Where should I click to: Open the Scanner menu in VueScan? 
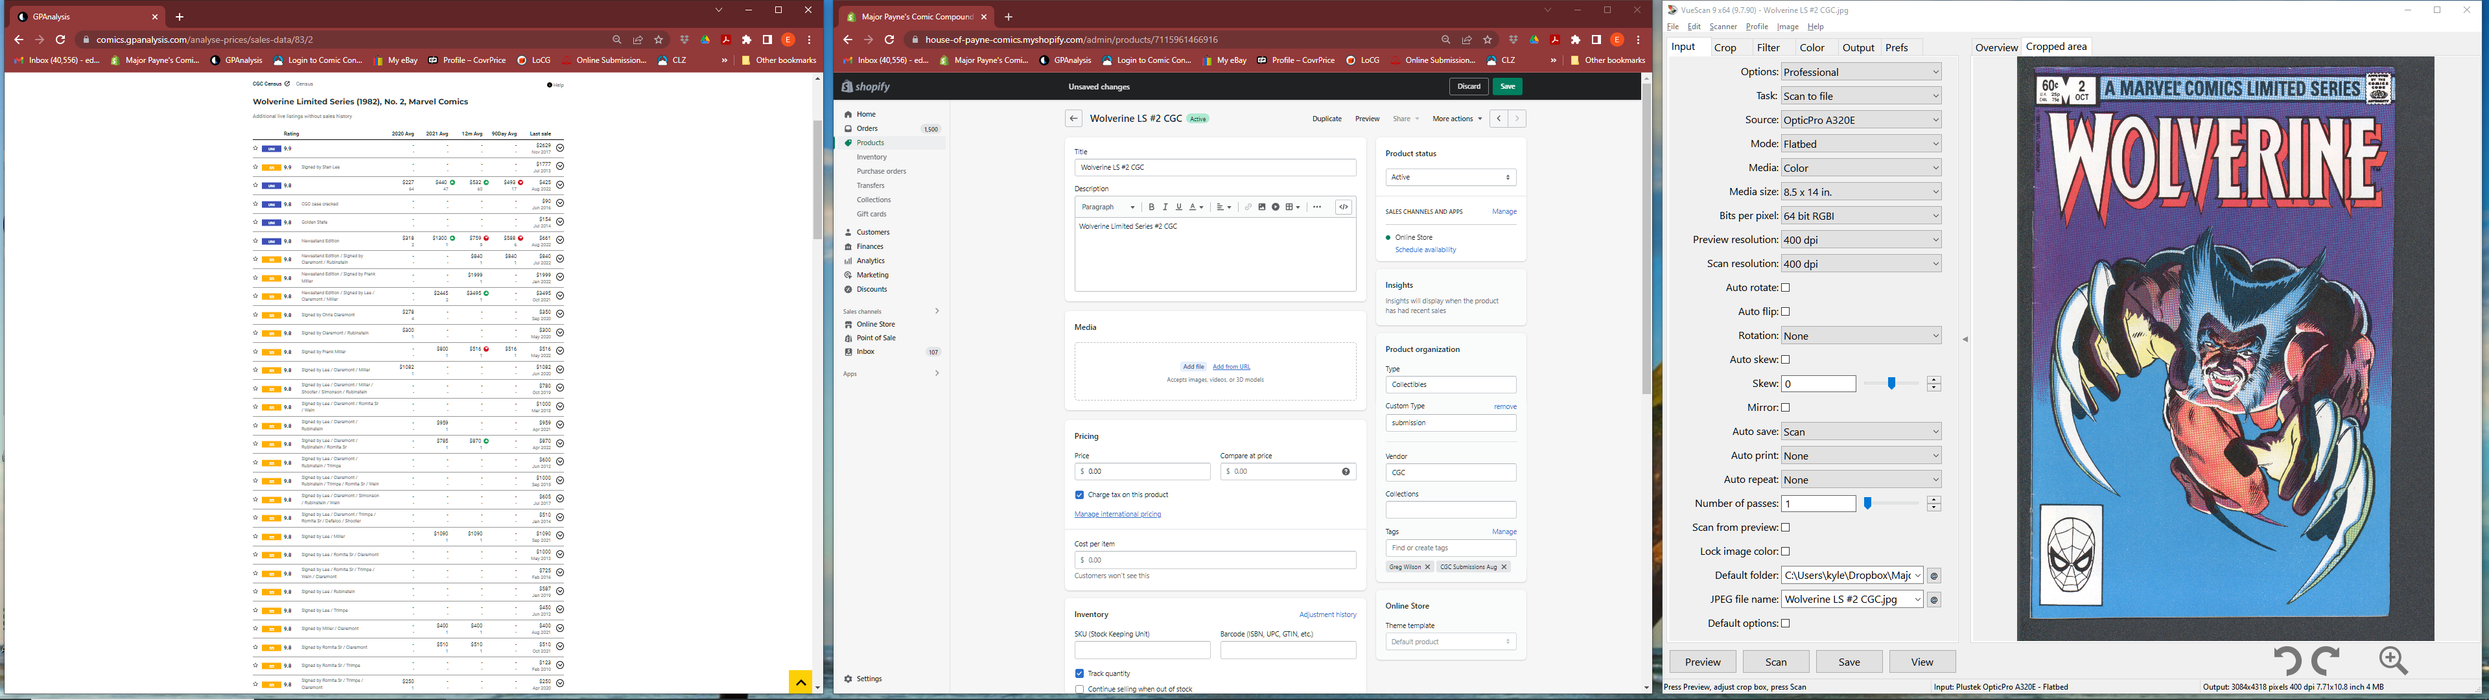(1723, 27)
